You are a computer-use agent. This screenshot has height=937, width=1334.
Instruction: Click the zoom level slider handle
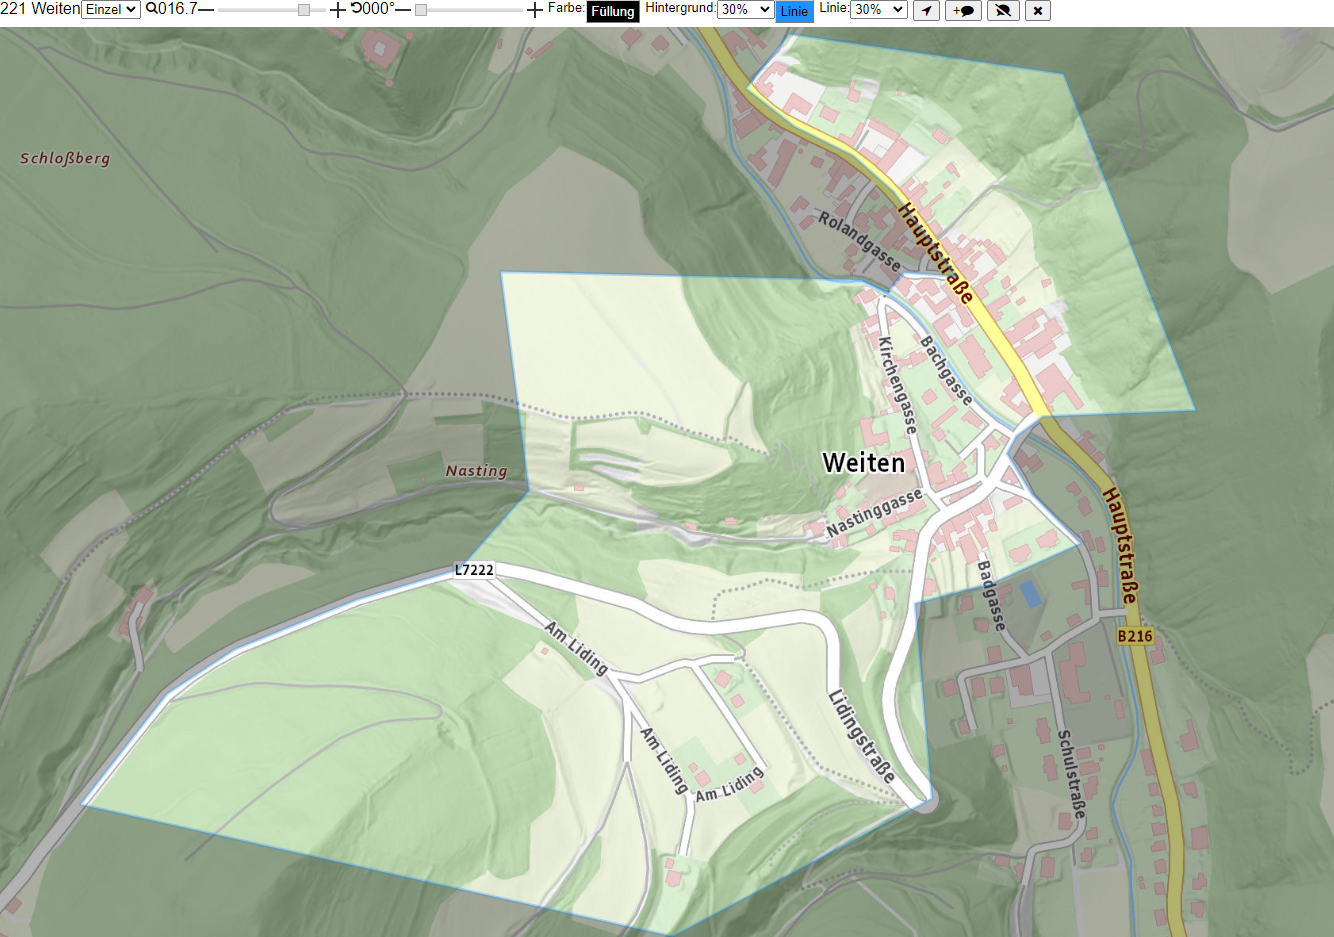304,10
